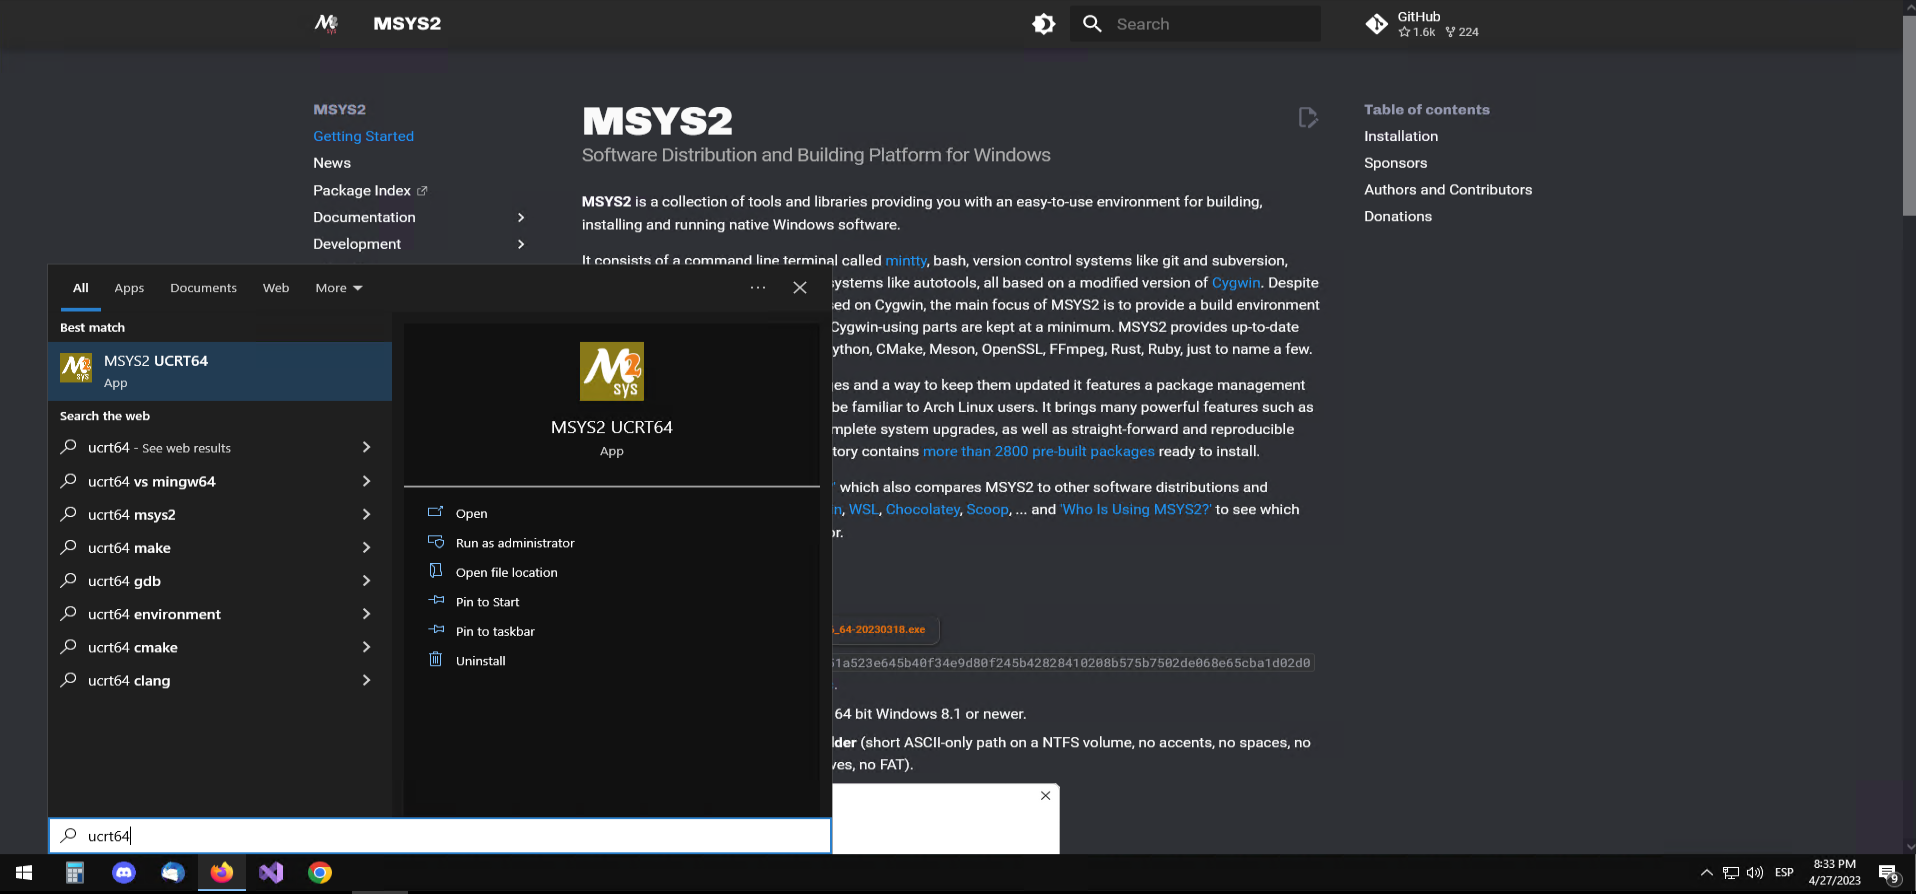Open the notification center icon
1916x894 pixels.
pyautogui.click(x=1888, y=874)
